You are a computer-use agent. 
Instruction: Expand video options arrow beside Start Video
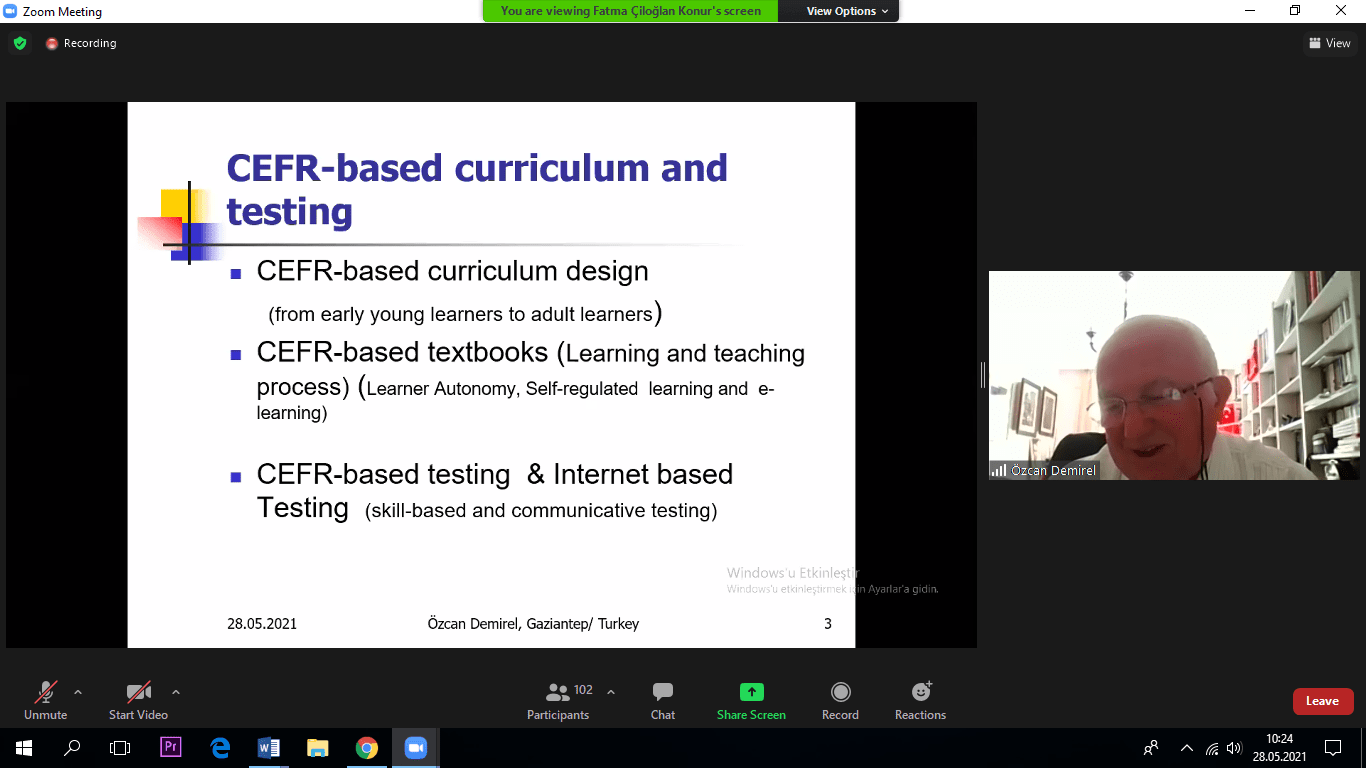click(176, 691)
